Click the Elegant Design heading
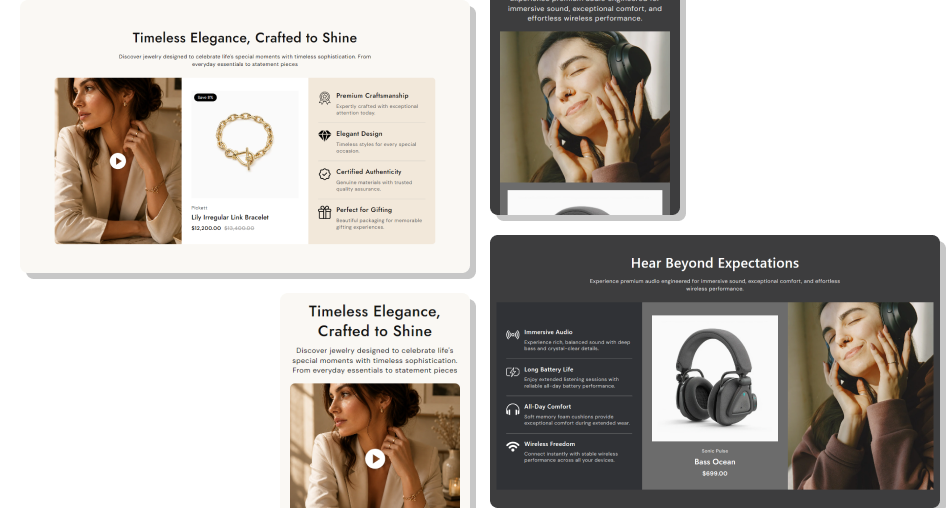This screenshot has height=508, width=950. pyautogui.click(x=359, y=133)
